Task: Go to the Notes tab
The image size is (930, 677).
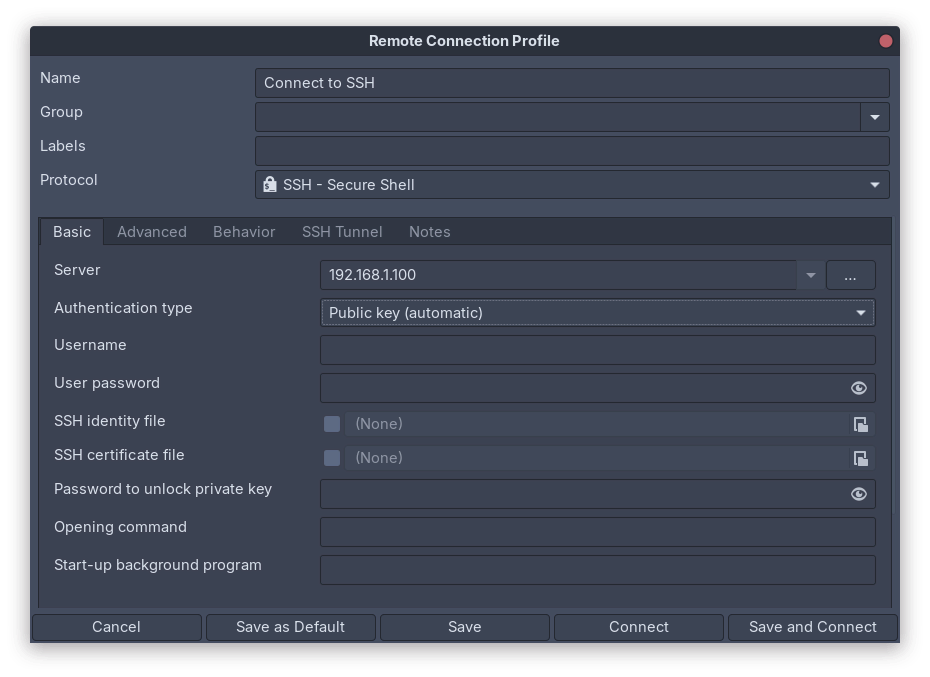Action: [429, 232]
